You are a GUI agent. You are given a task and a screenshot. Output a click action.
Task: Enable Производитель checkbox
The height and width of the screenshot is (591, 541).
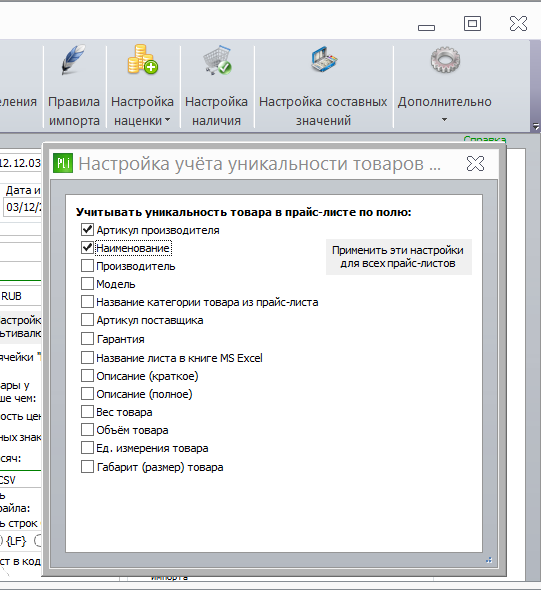point(87,266)
